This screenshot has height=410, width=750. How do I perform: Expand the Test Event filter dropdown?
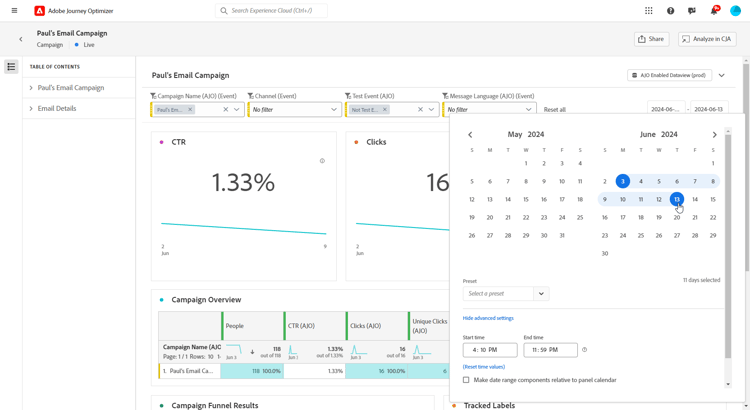431,110
